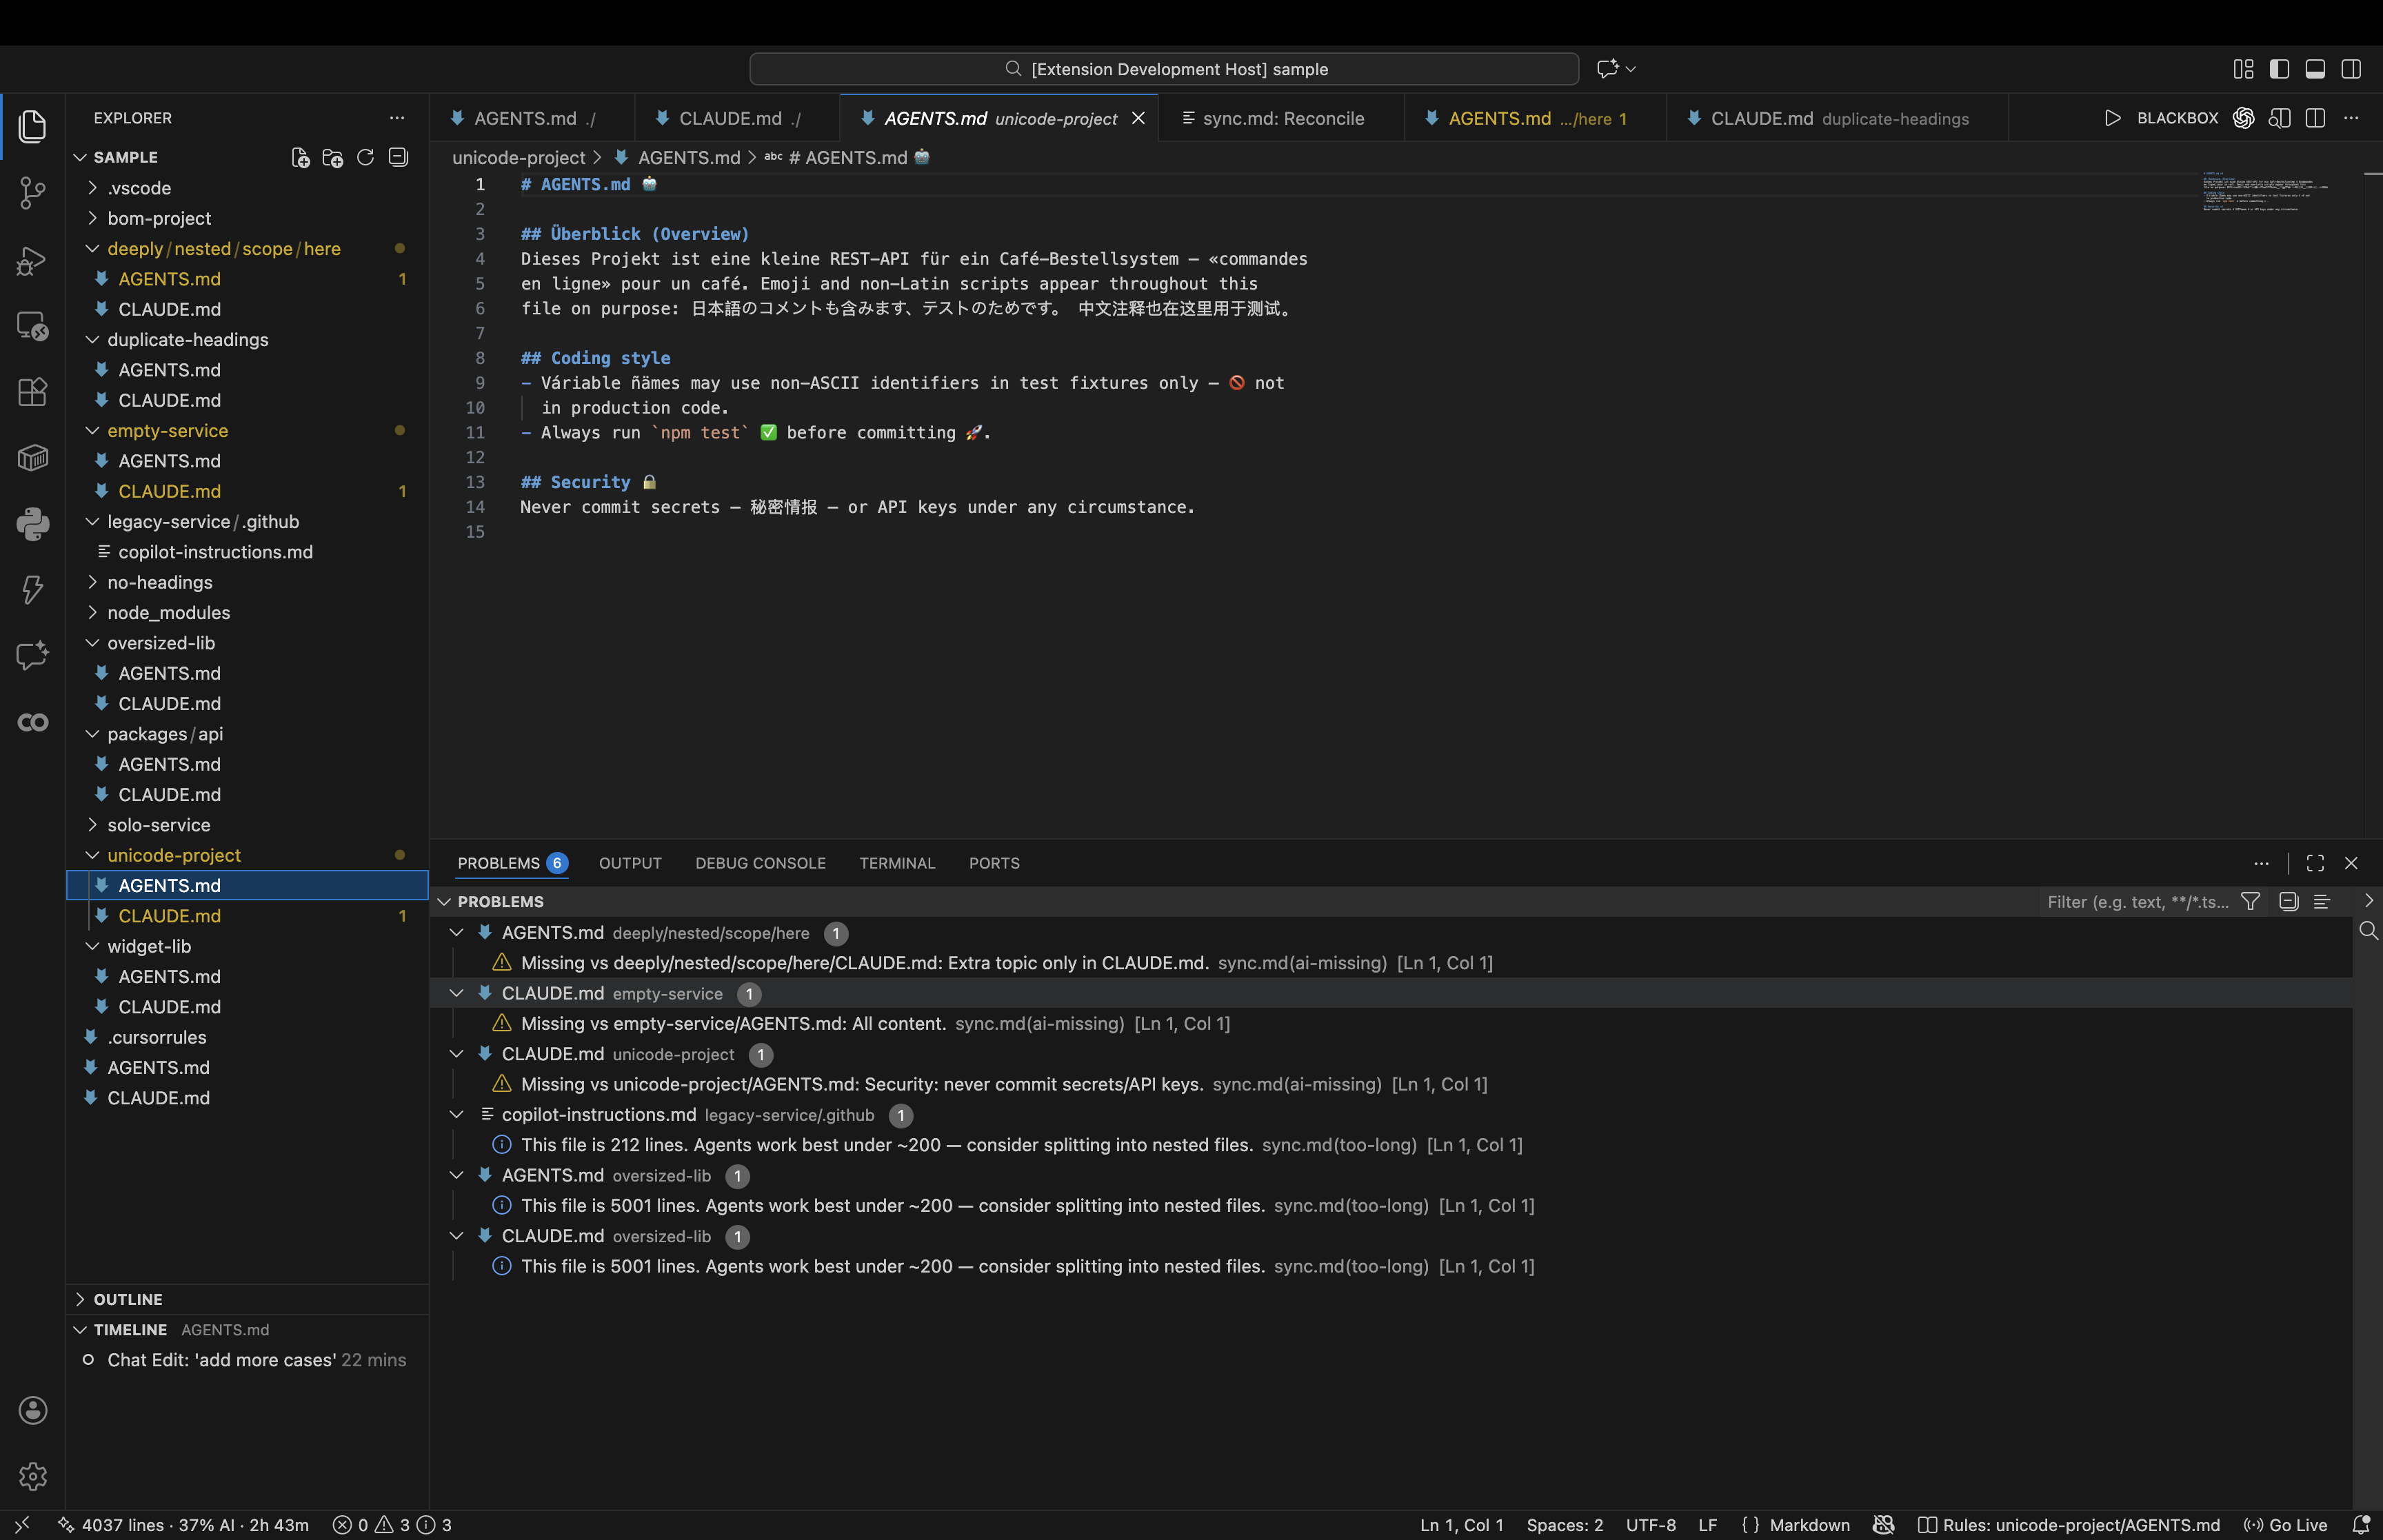Collapse the SAMPLE workspace section
The width and height of the screenshot is (2383, 1540).
click(x=80, y=157)
